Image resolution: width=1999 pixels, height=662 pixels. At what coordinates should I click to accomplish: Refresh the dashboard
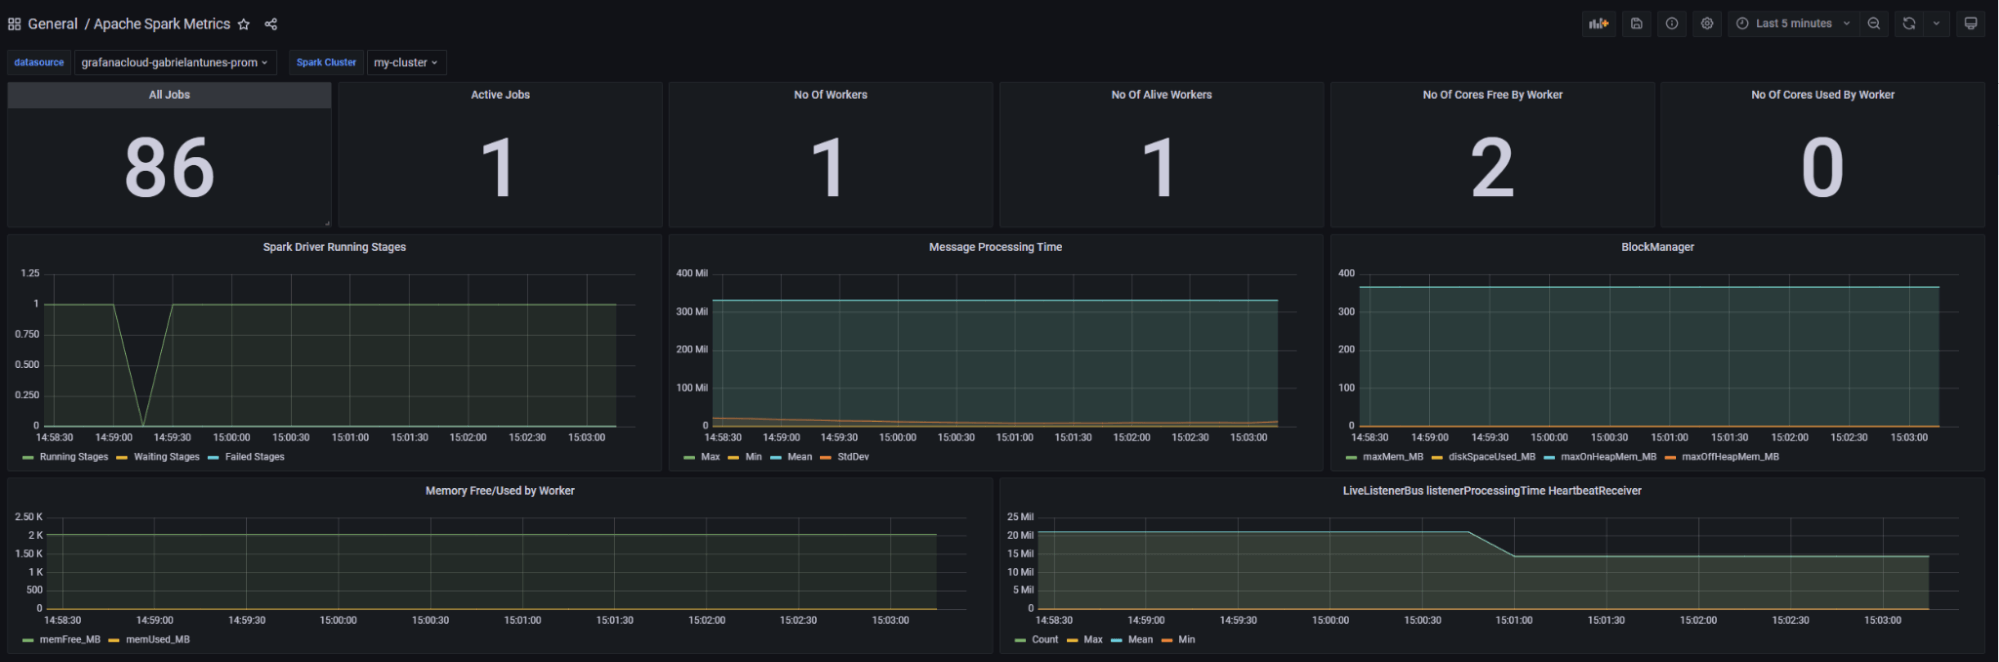click(1909, 24)
